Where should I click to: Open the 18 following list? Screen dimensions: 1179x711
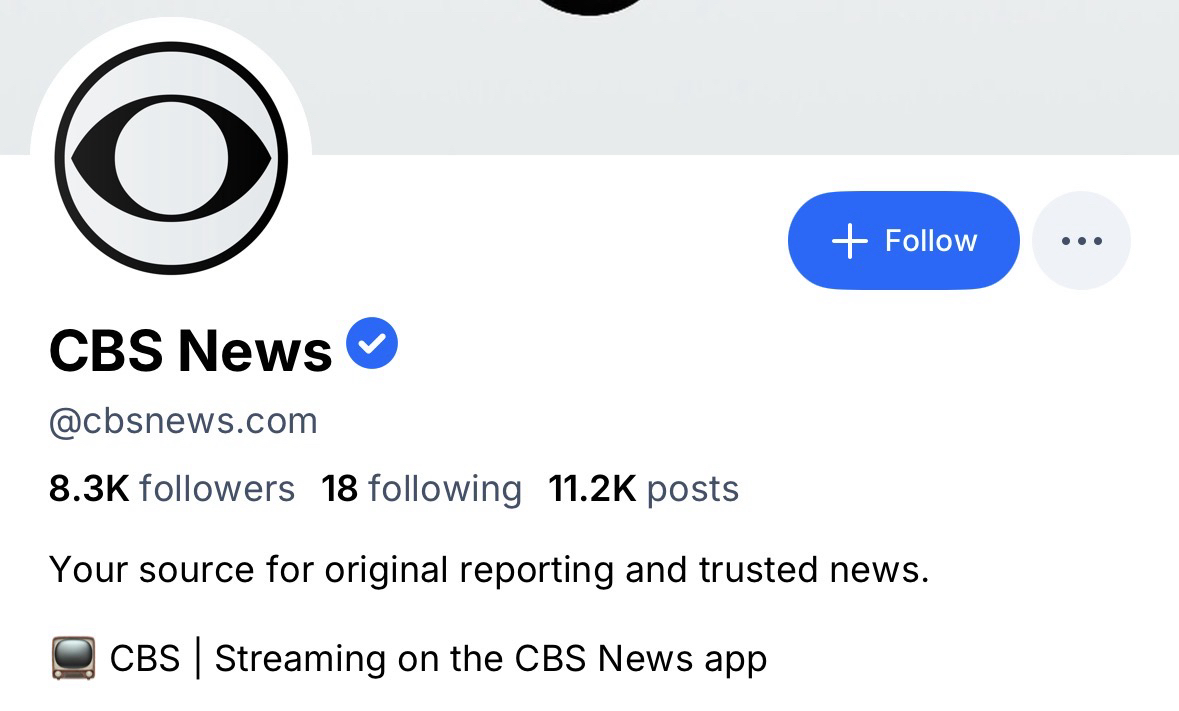(x=421, y=489)
